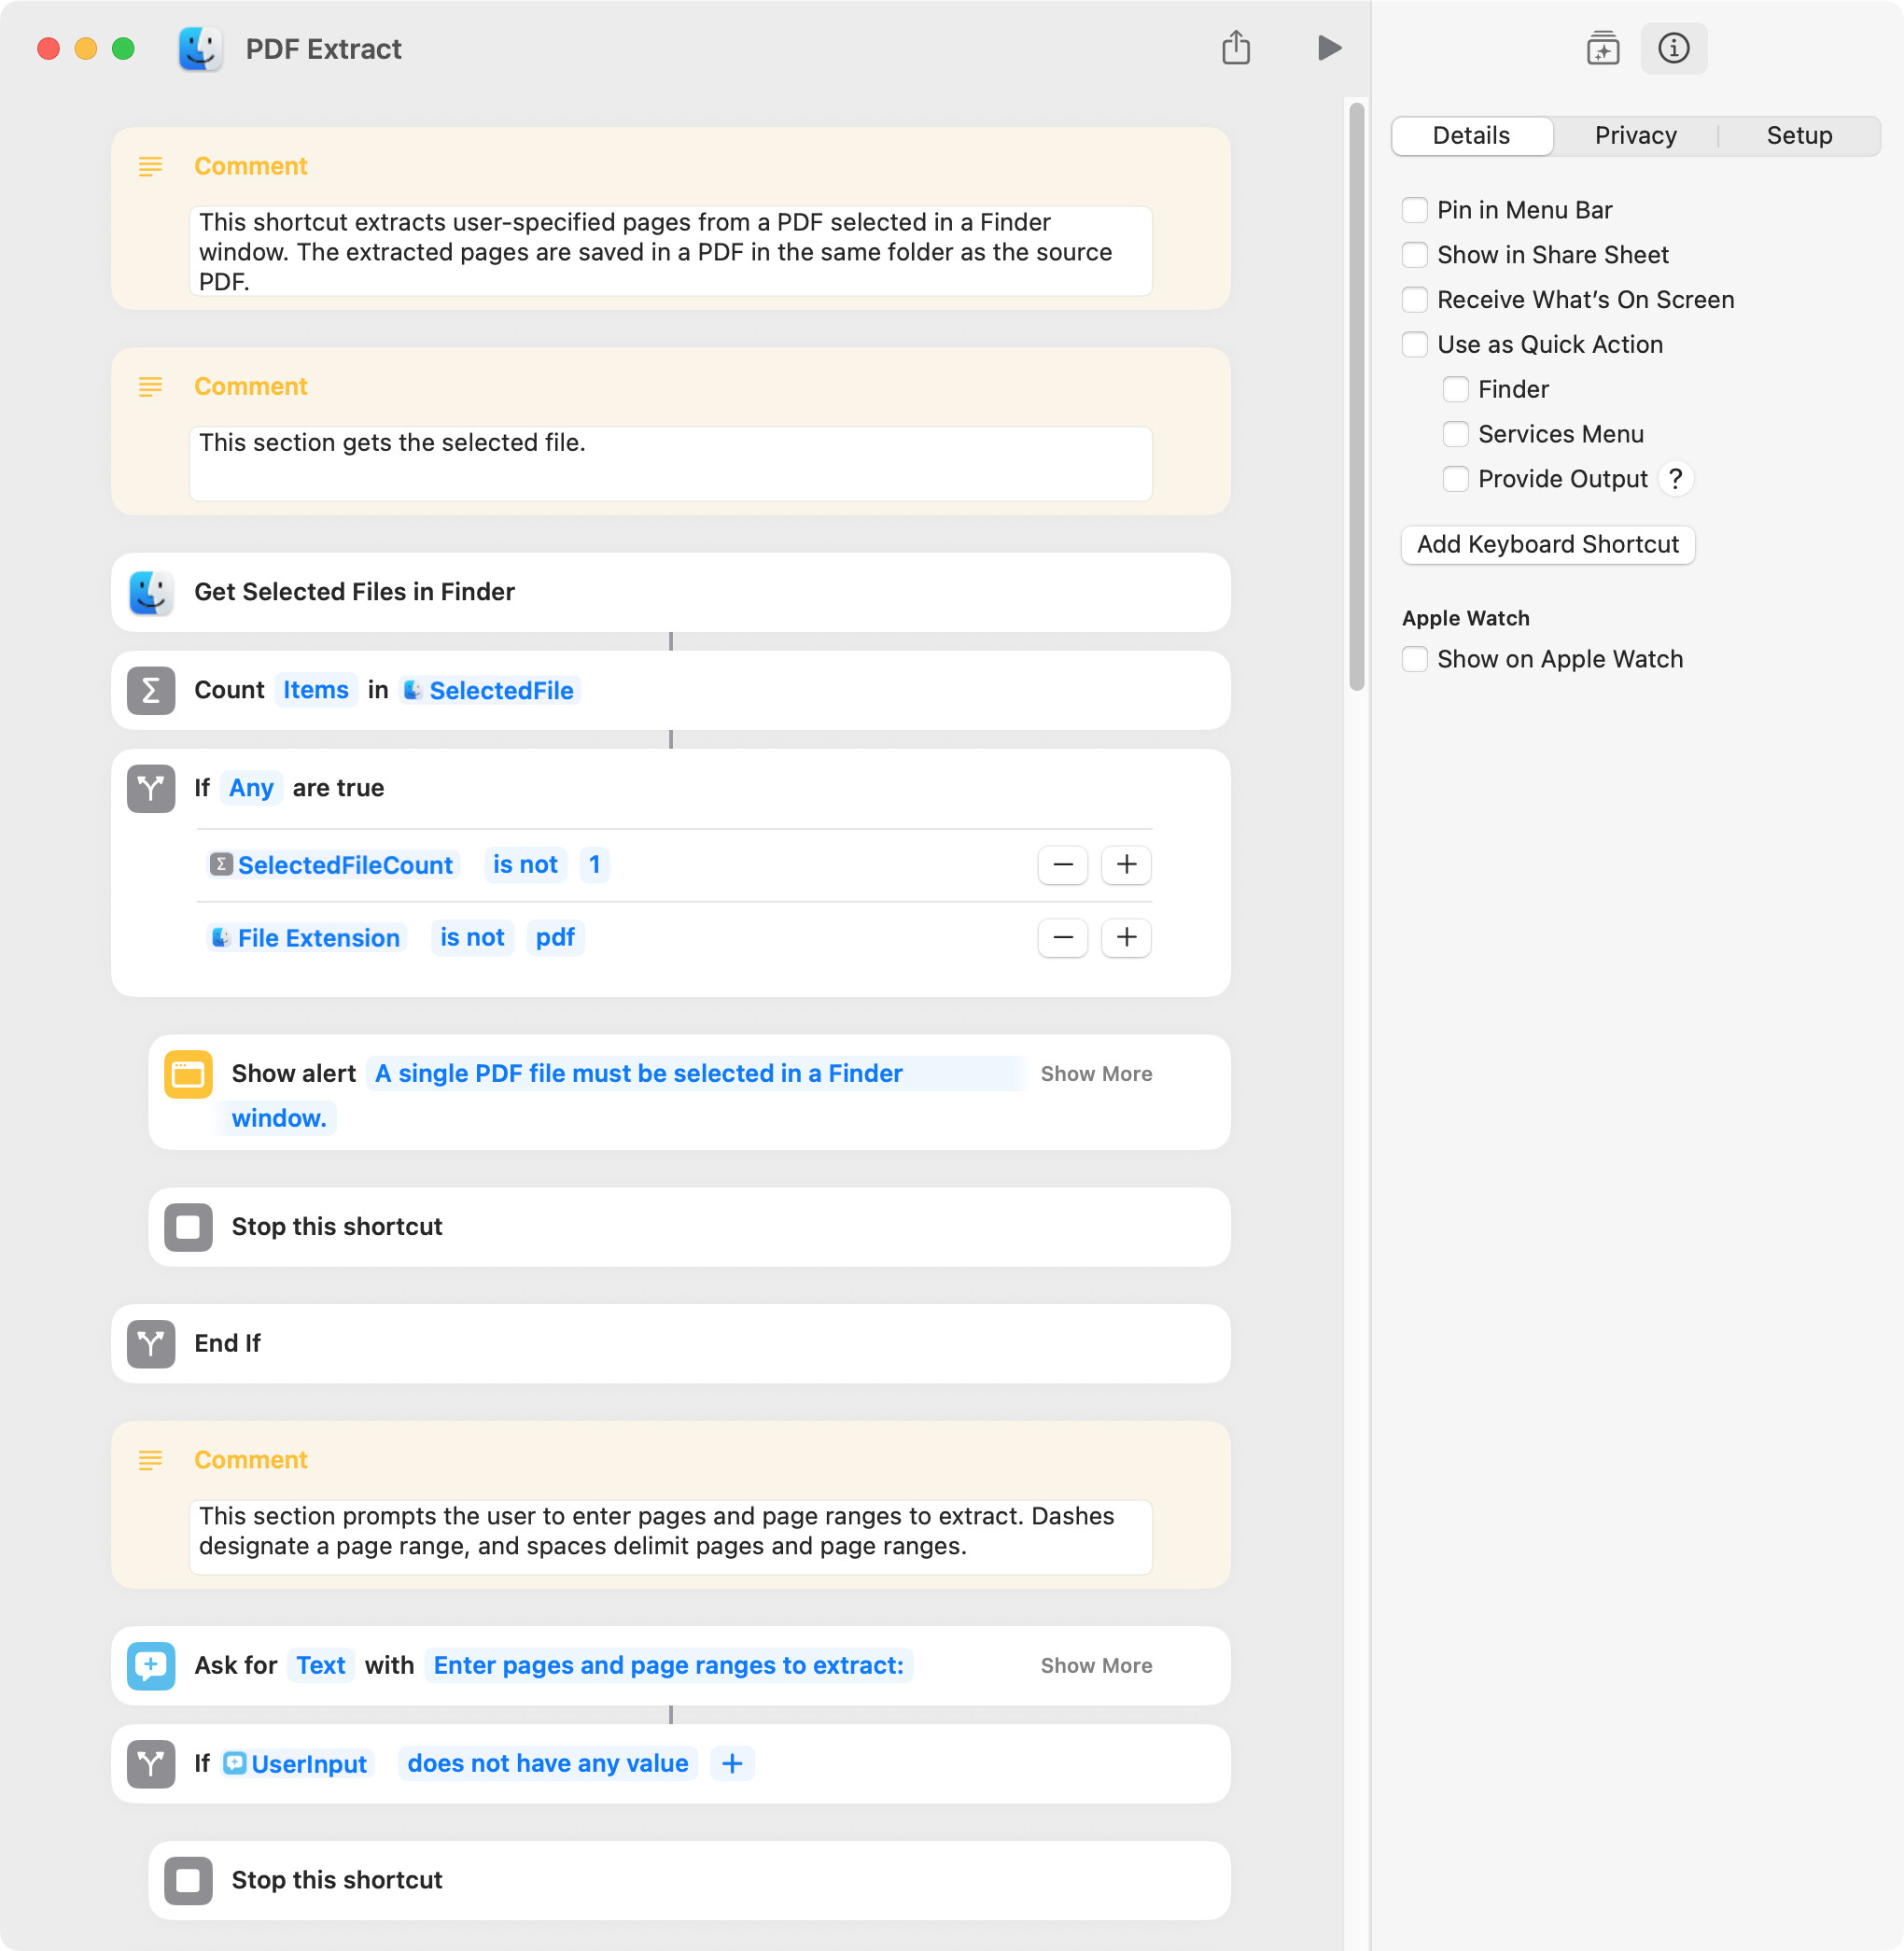The image size is (1904, 1951).
Task: Click the share icon in the toolbar
Action: [1236, 47]
